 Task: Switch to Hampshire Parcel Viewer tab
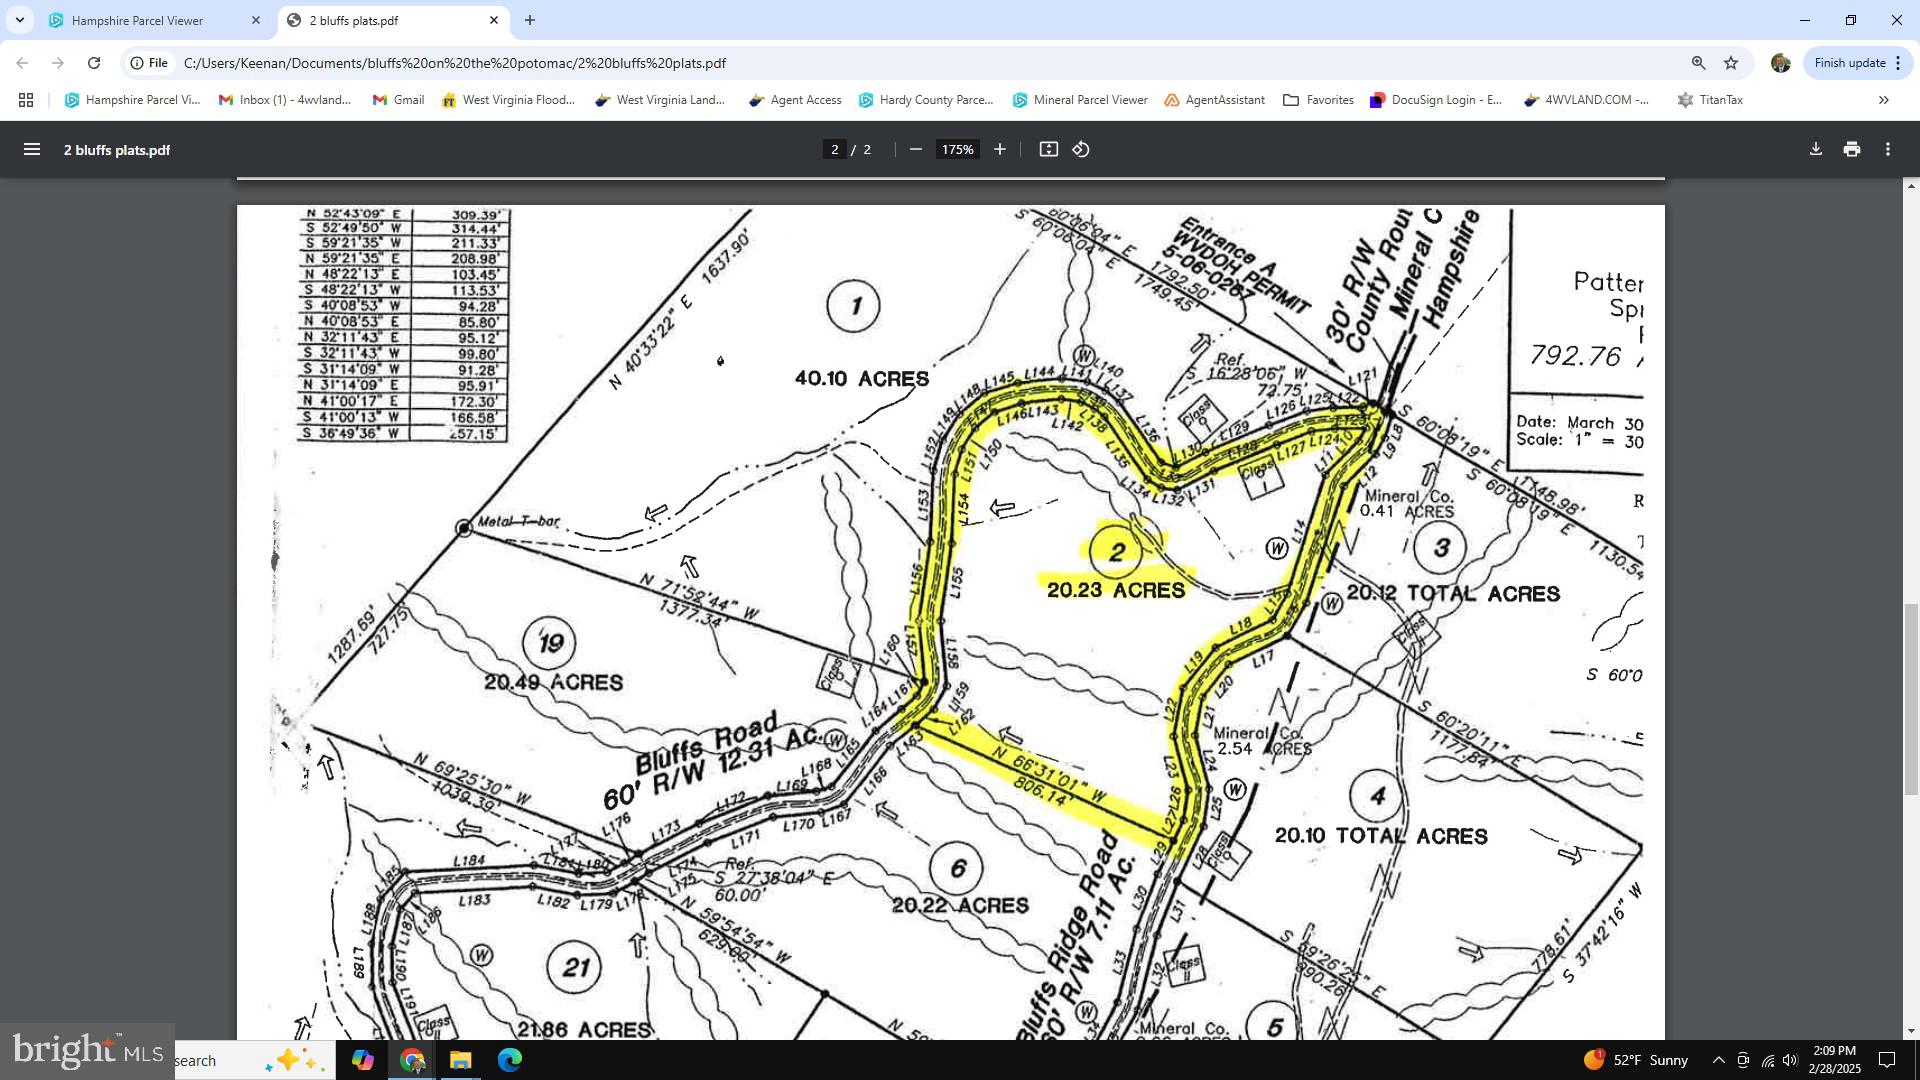click(138, 20)
